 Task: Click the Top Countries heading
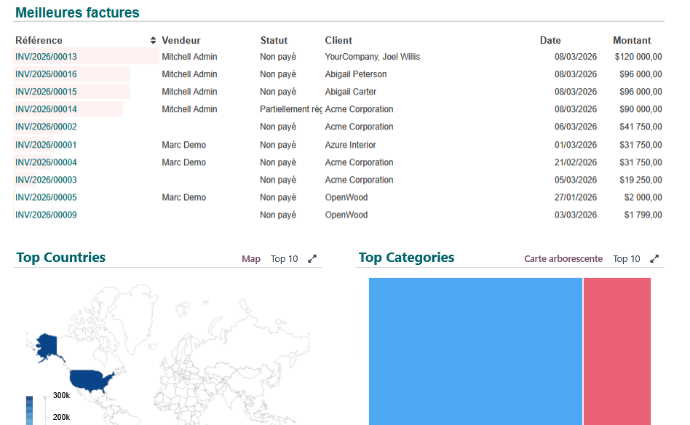(x=60, y=258)
